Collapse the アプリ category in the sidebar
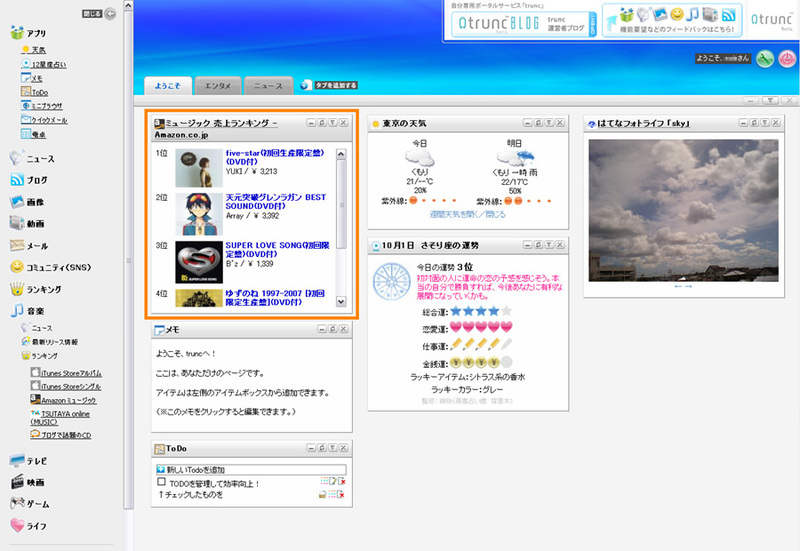 (29, 33)
